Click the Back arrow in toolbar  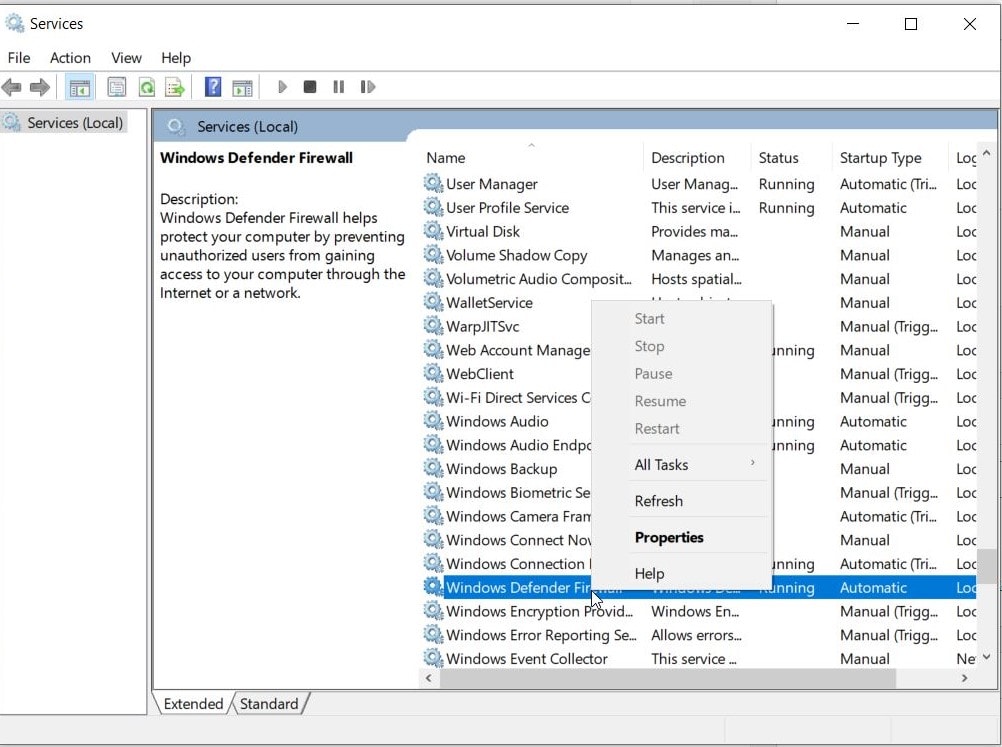[12, 87]
